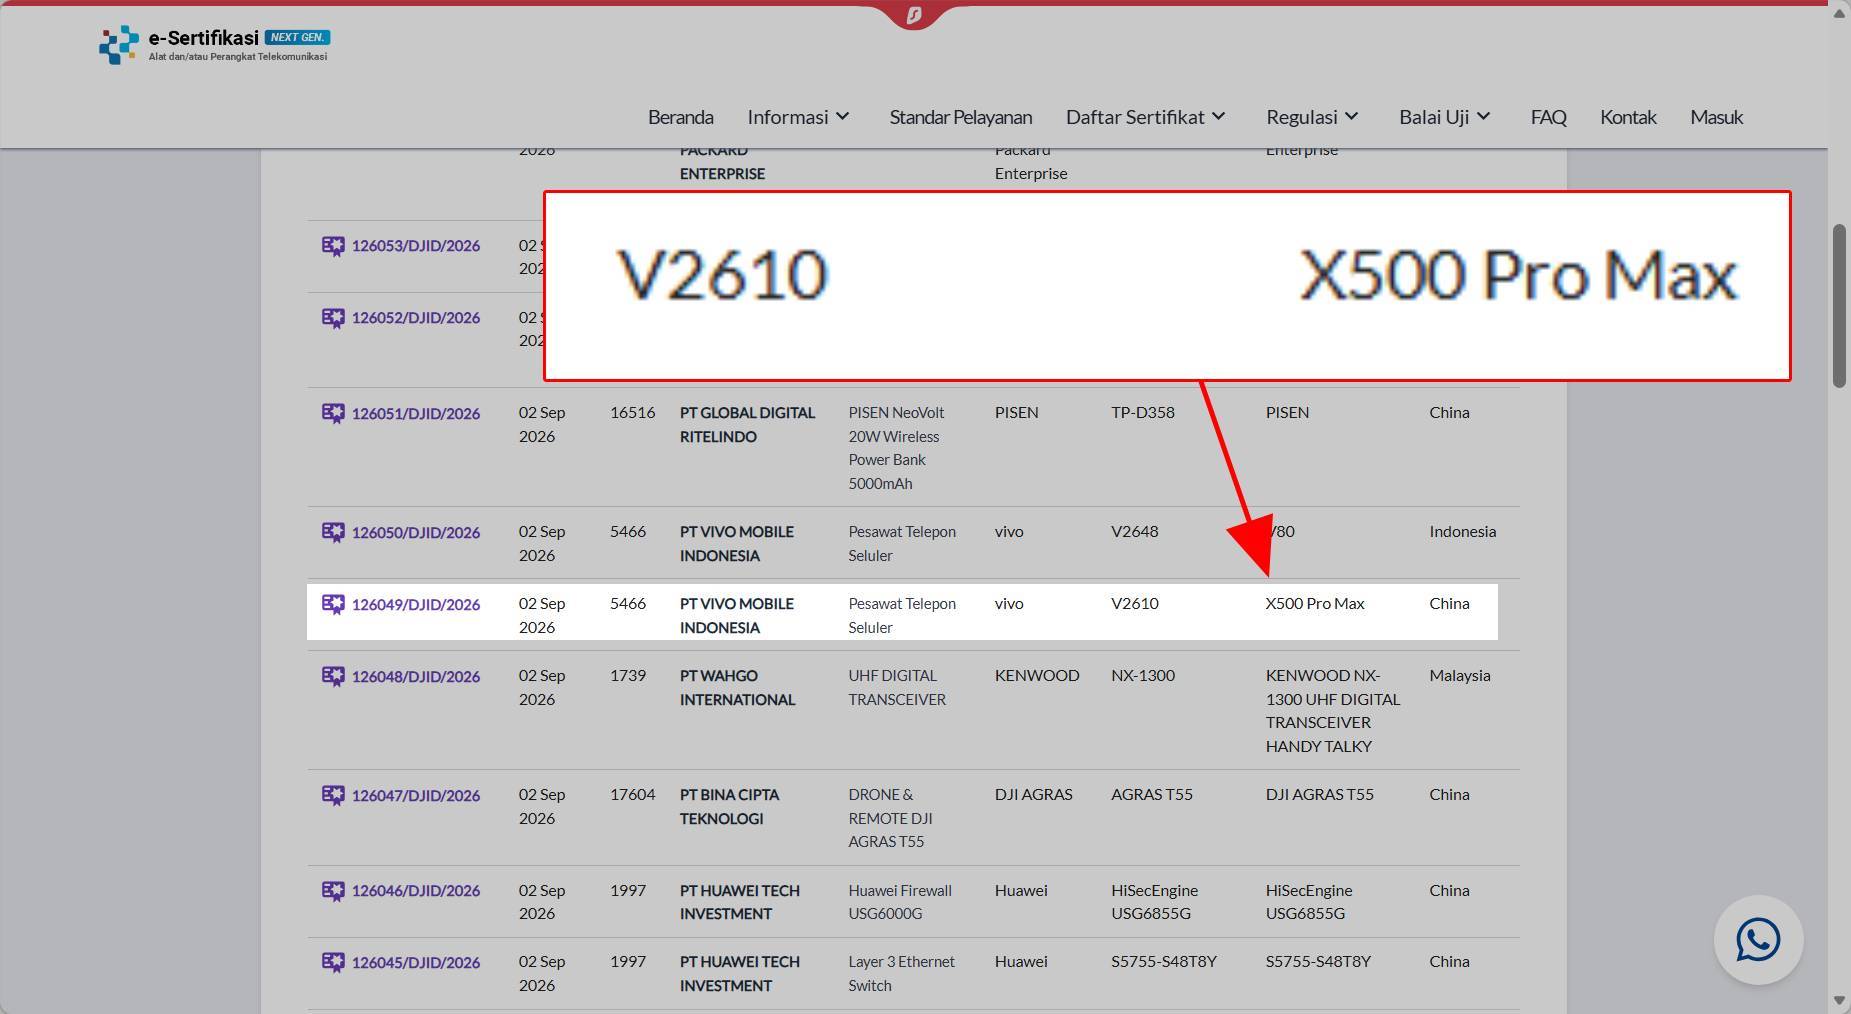Click certificate icon for 126053/DJID/2026
Viewport: 1851px width, 1014px height.
pyautogui.click(x=333, y=246)
